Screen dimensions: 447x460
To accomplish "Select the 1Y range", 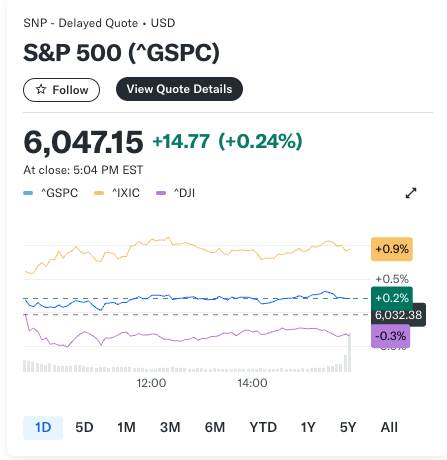I will 308,428.
